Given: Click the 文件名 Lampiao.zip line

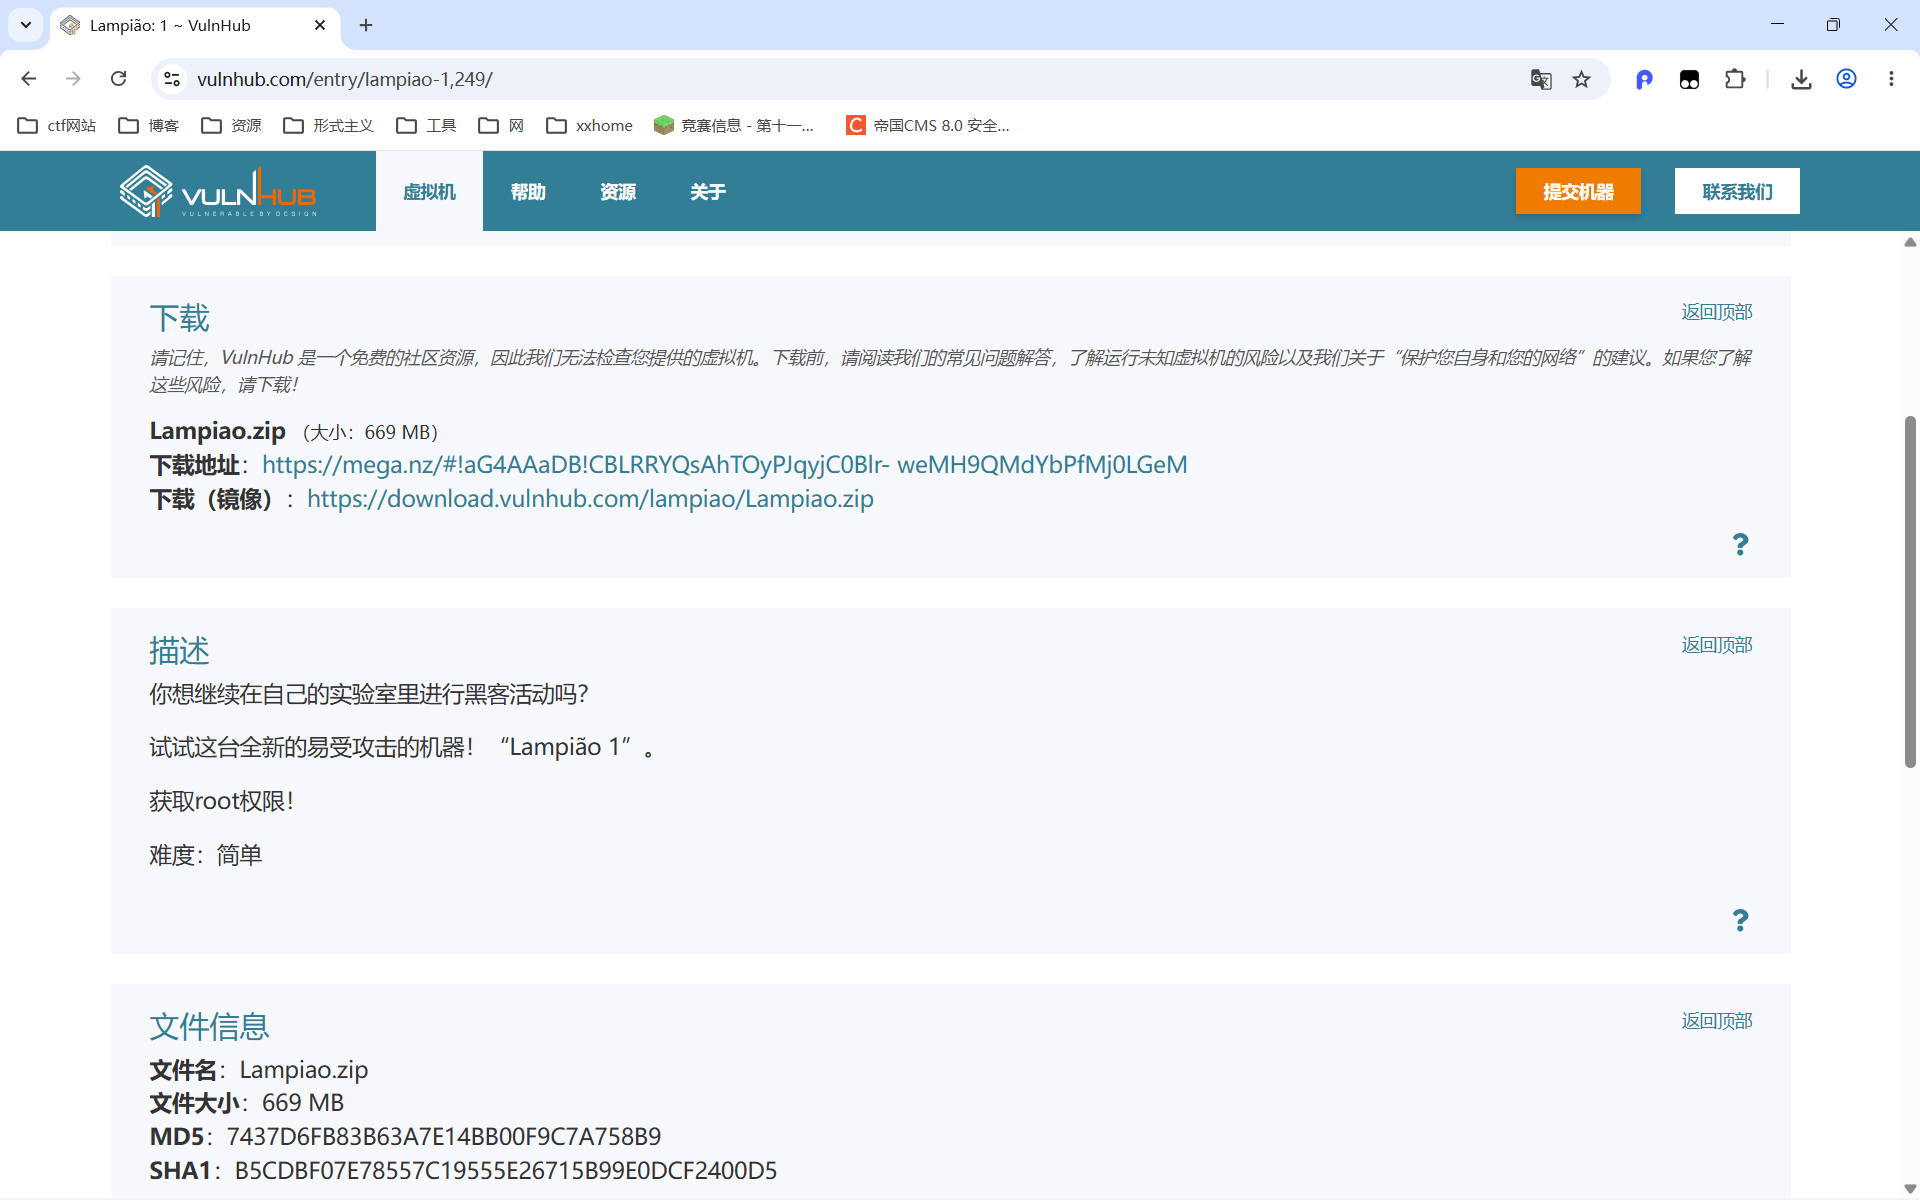Looking at the screenshot, I should [259, 1070].
